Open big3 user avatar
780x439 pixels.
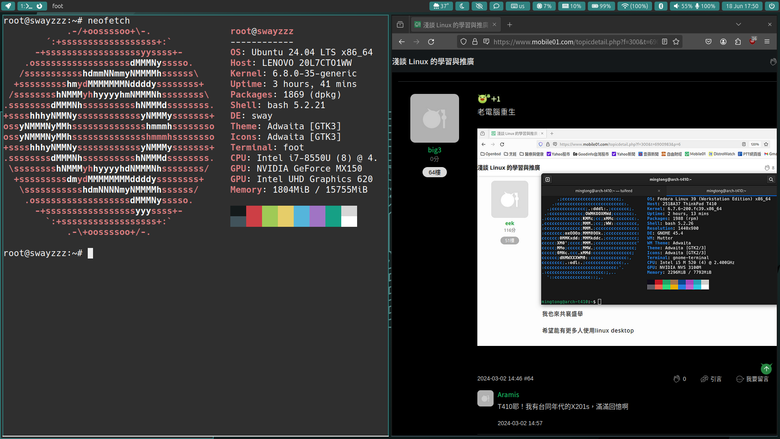click(434, 118)
